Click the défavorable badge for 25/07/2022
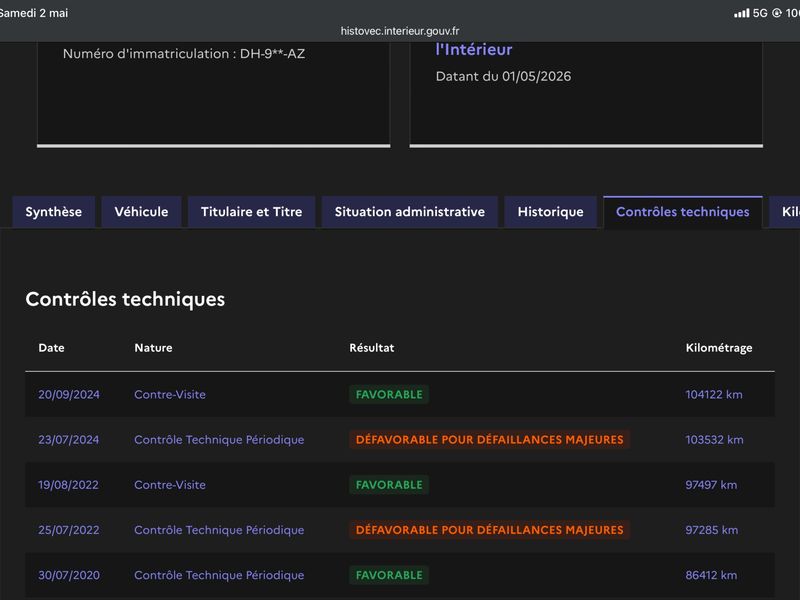The height and width of the screenshot is (600, 800). point(489,530)
